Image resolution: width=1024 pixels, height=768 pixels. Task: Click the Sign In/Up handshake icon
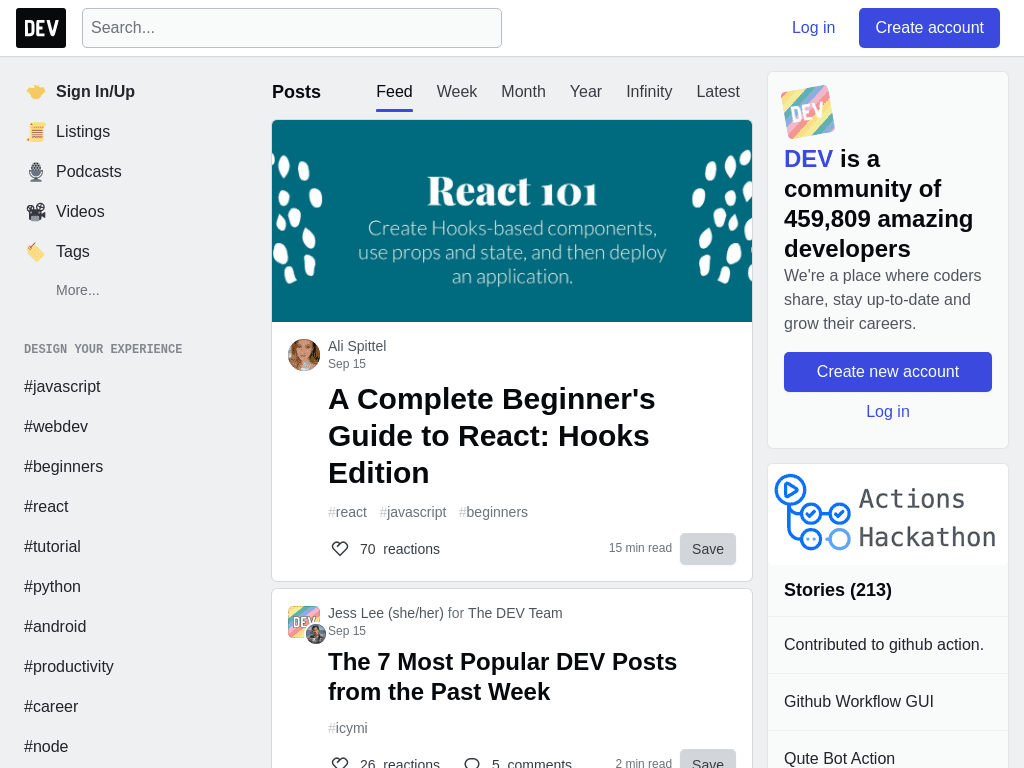point(36,91)
